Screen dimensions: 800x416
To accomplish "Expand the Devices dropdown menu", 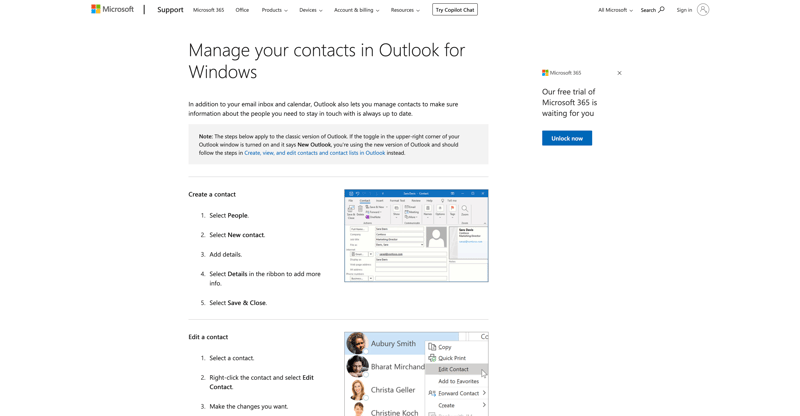I will (x=310, y=10).
